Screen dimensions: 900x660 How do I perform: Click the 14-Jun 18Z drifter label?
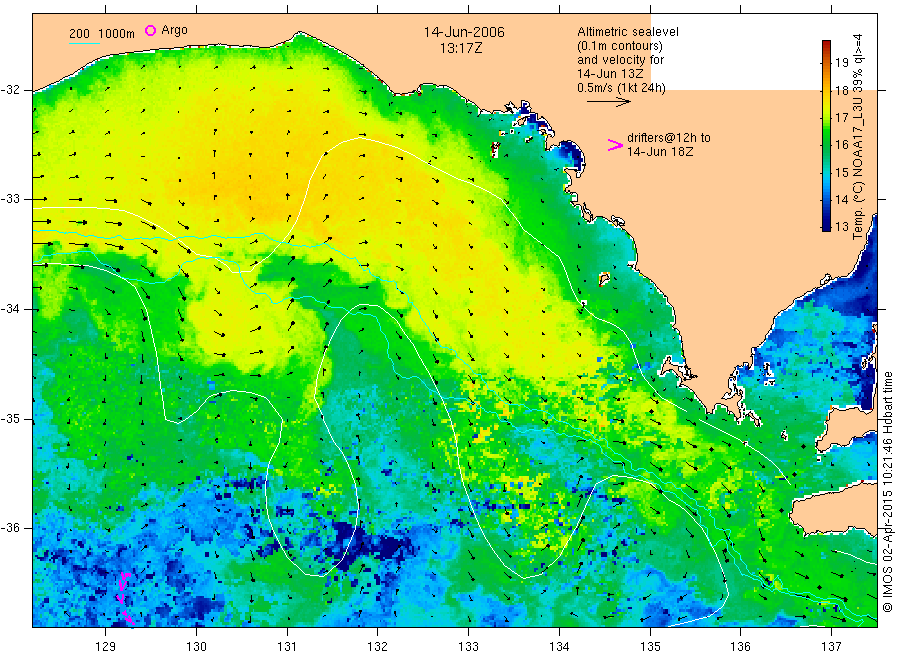pyautogui.click(x=660, y=152)
